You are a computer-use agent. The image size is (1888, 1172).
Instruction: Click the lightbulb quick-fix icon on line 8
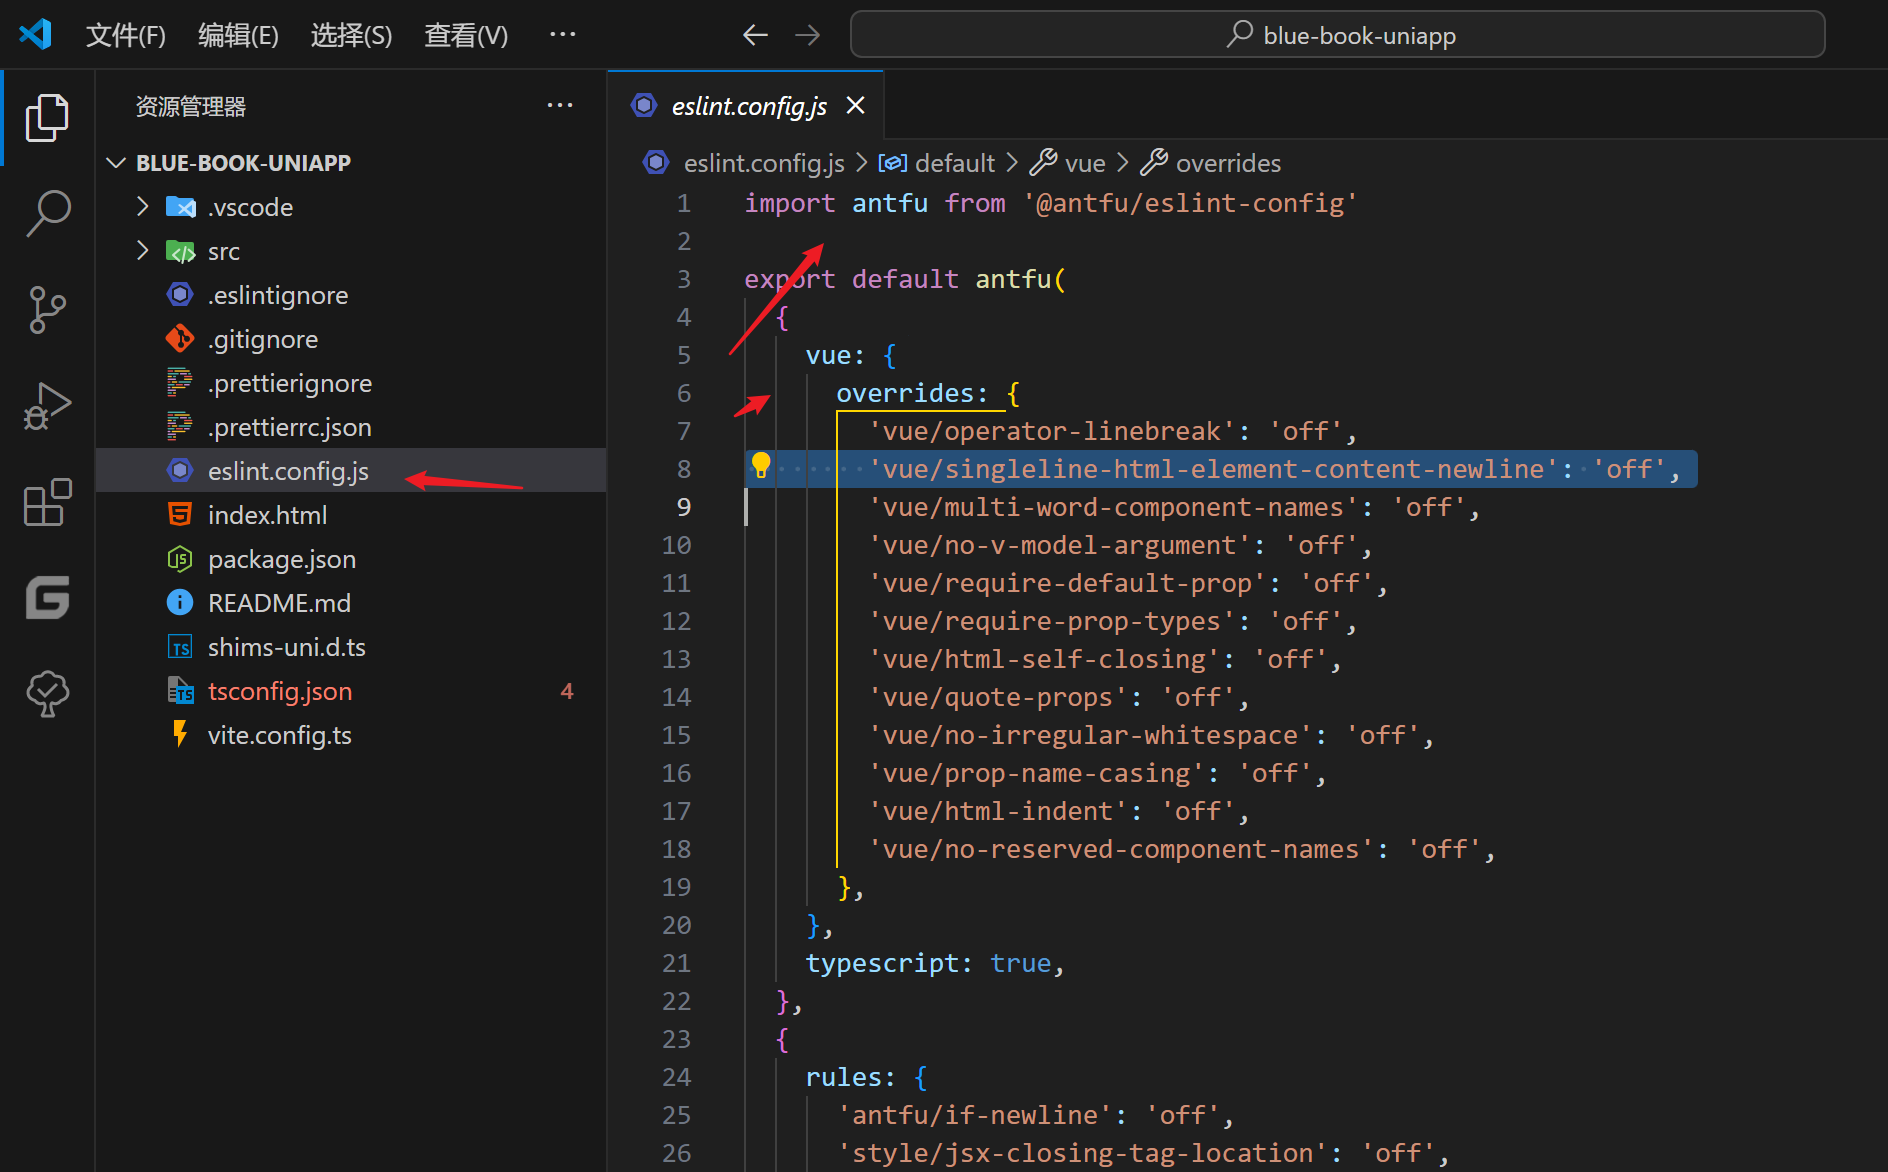point(761,465)
